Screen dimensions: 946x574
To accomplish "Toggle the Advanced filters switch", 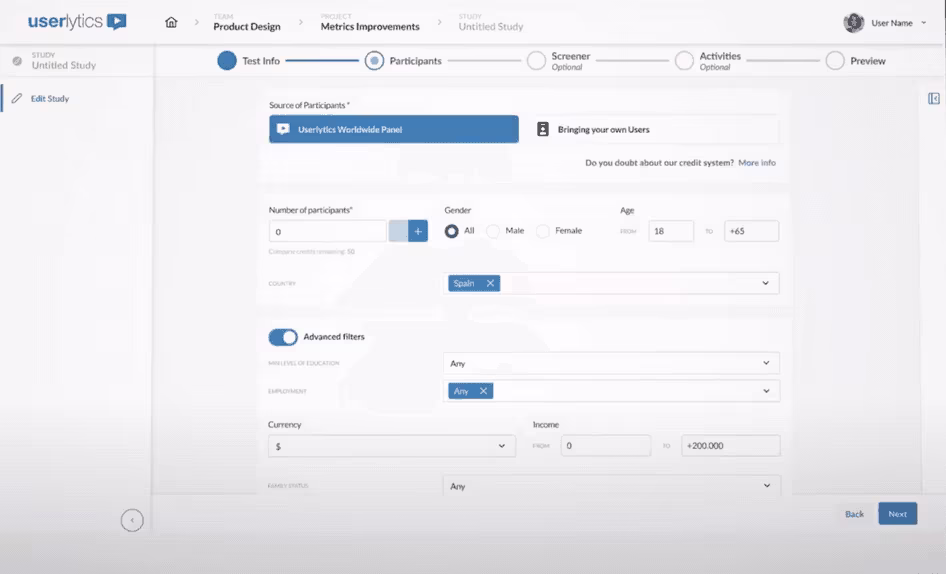I will (283, 337).
